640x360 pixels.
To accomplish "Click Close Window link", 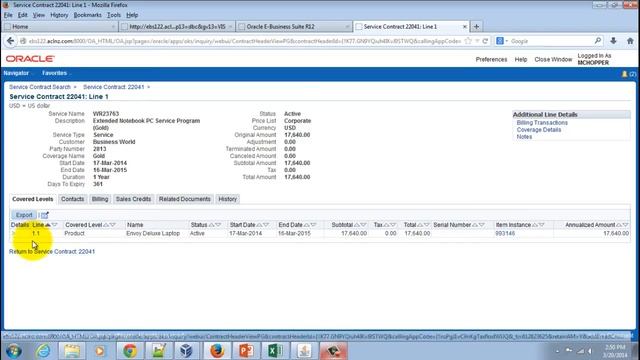I will coord(553,60).
